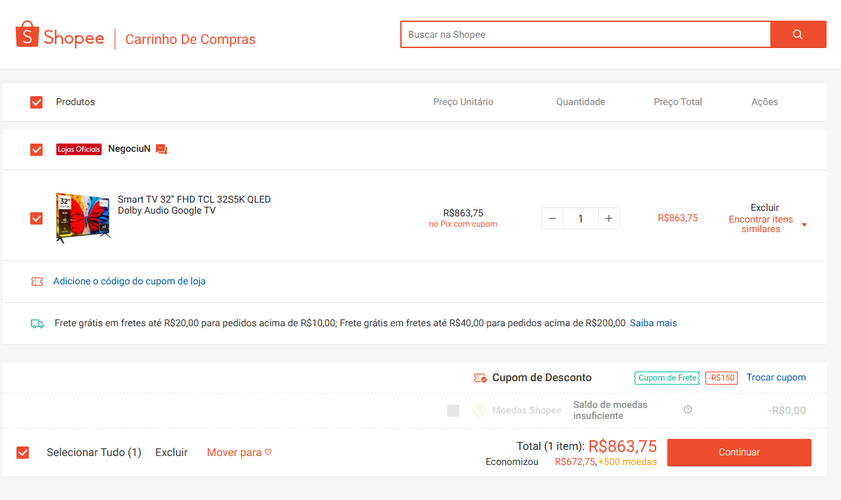Click the Continuar button
The width and height of the screenshot is (841, 500).
[x=739, y=452]
